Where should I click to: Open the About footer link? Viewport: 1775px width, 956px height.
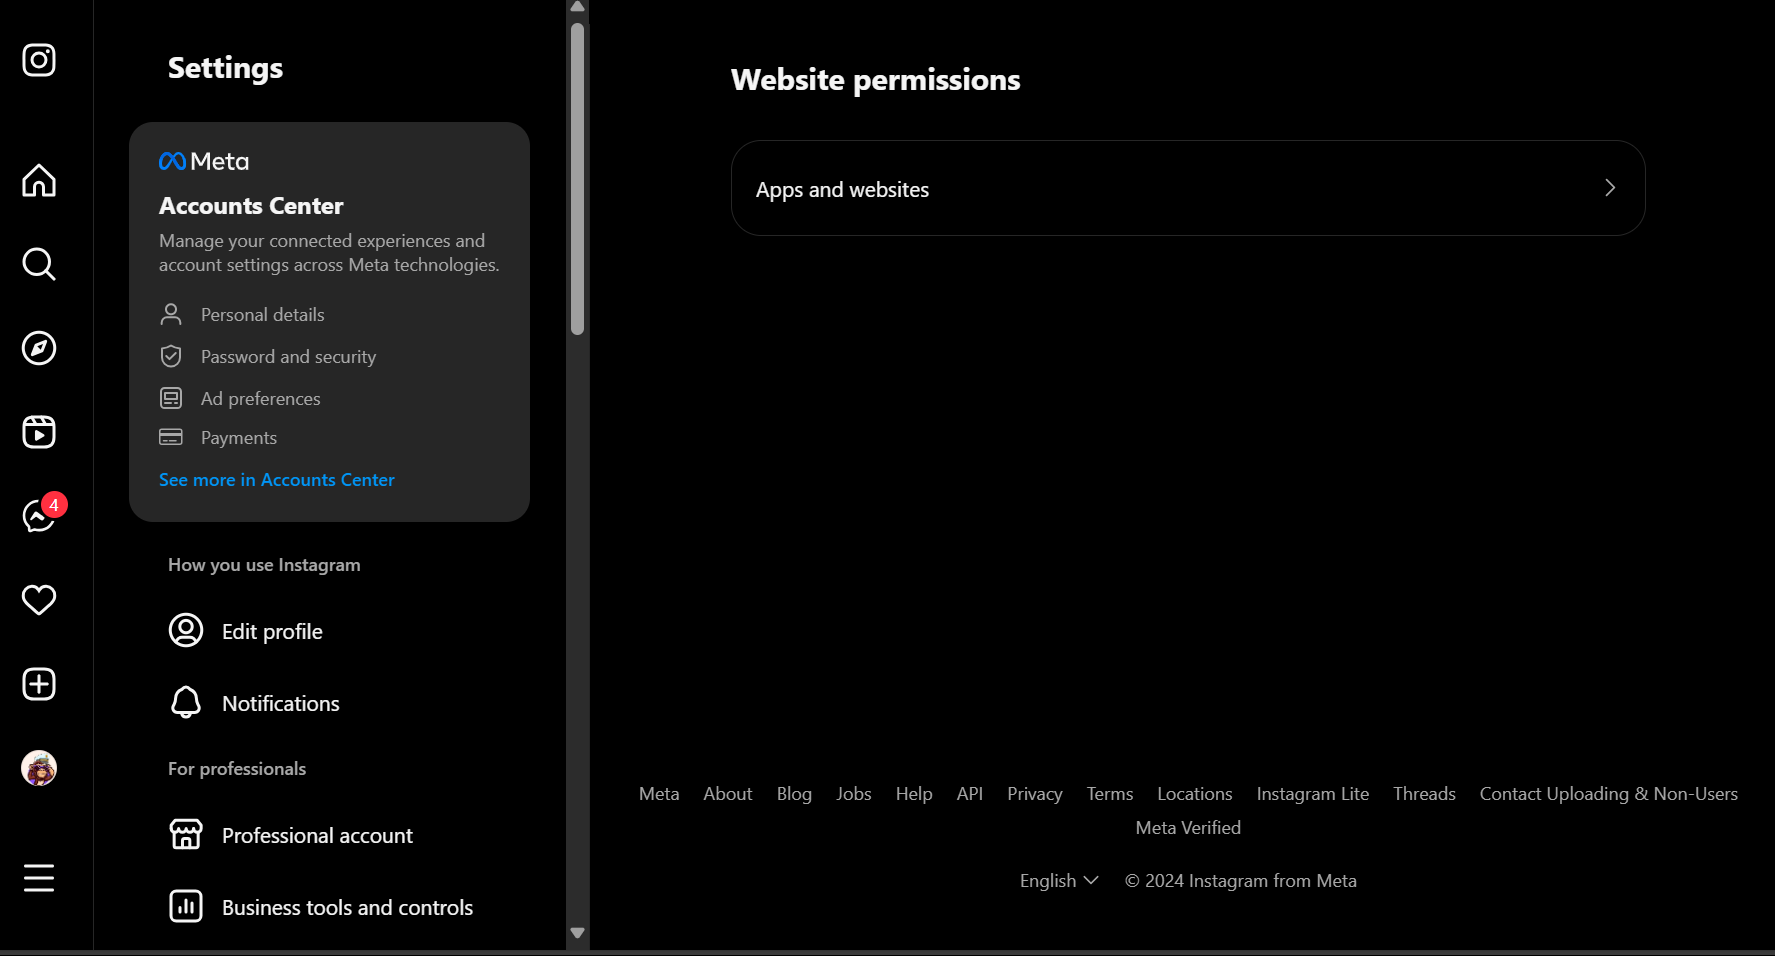(x=728, y=794)
